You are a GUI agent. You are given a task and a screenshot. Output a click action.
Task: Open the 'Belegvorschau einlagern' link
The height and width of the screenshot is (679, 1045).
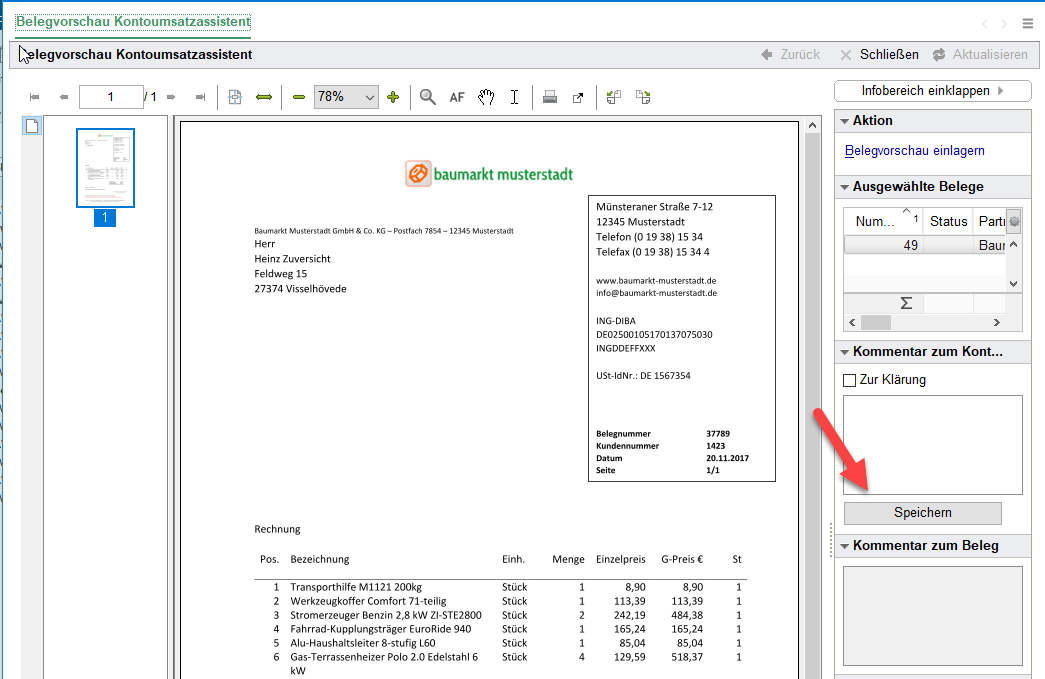click(915, 151)
